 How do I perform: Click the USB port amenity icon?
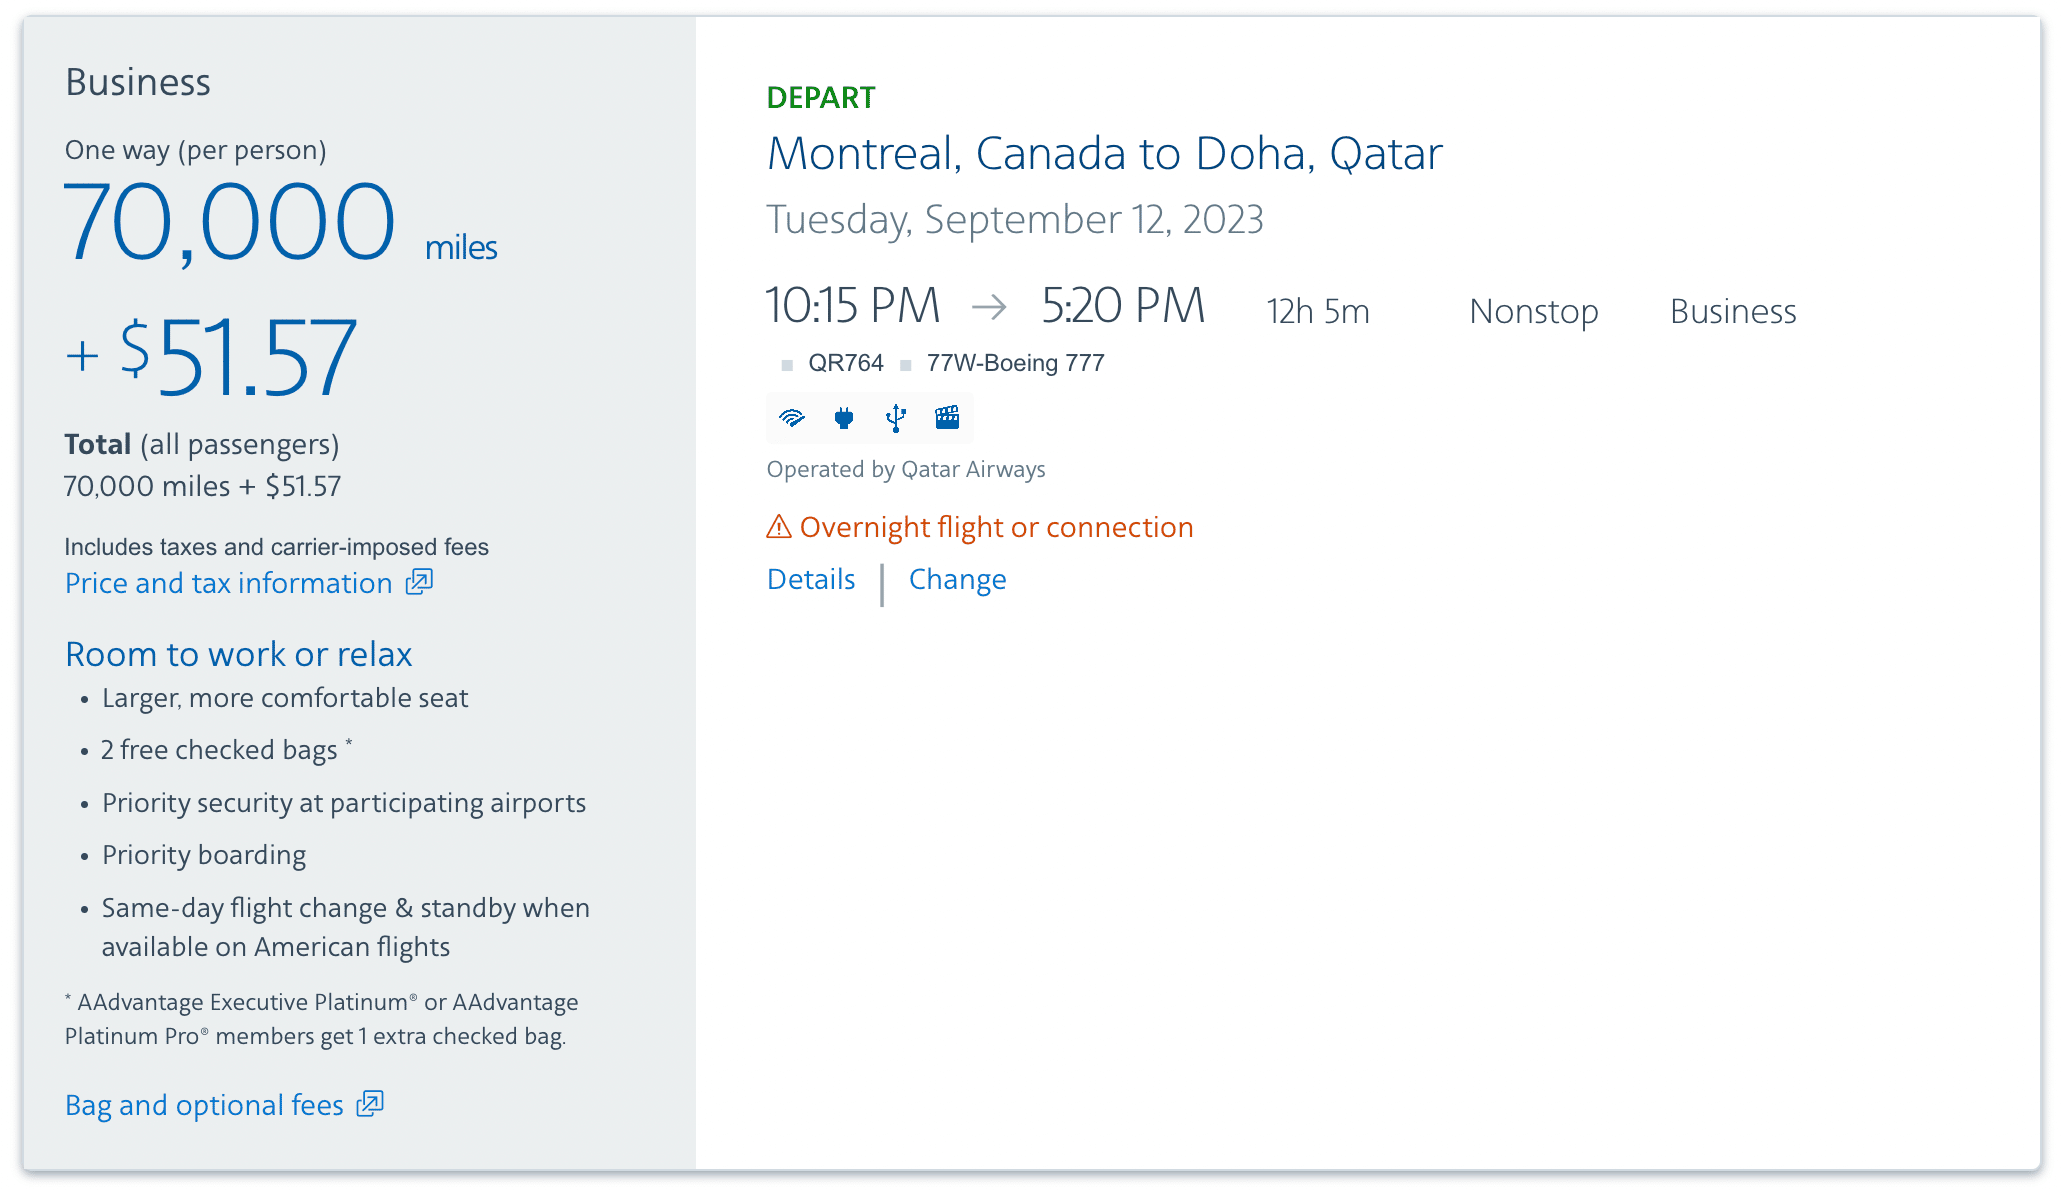[896, 418]
